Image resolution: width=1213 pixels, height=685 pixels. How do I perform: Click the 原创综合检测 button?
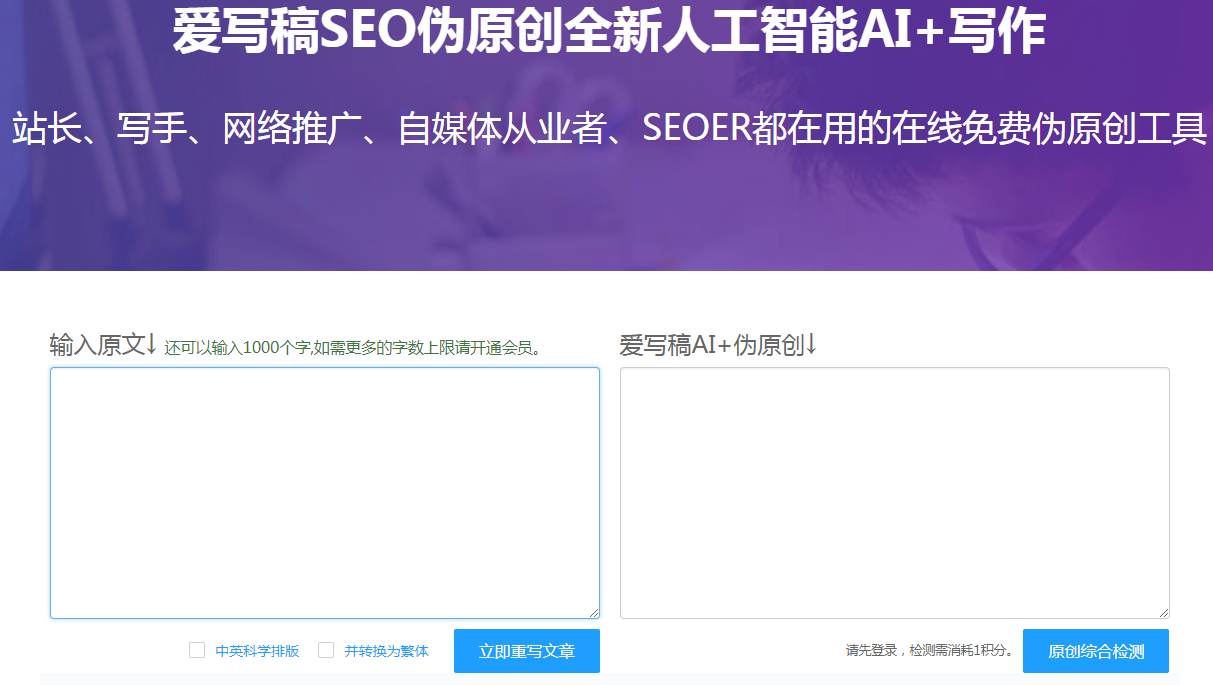point(1095,650)
